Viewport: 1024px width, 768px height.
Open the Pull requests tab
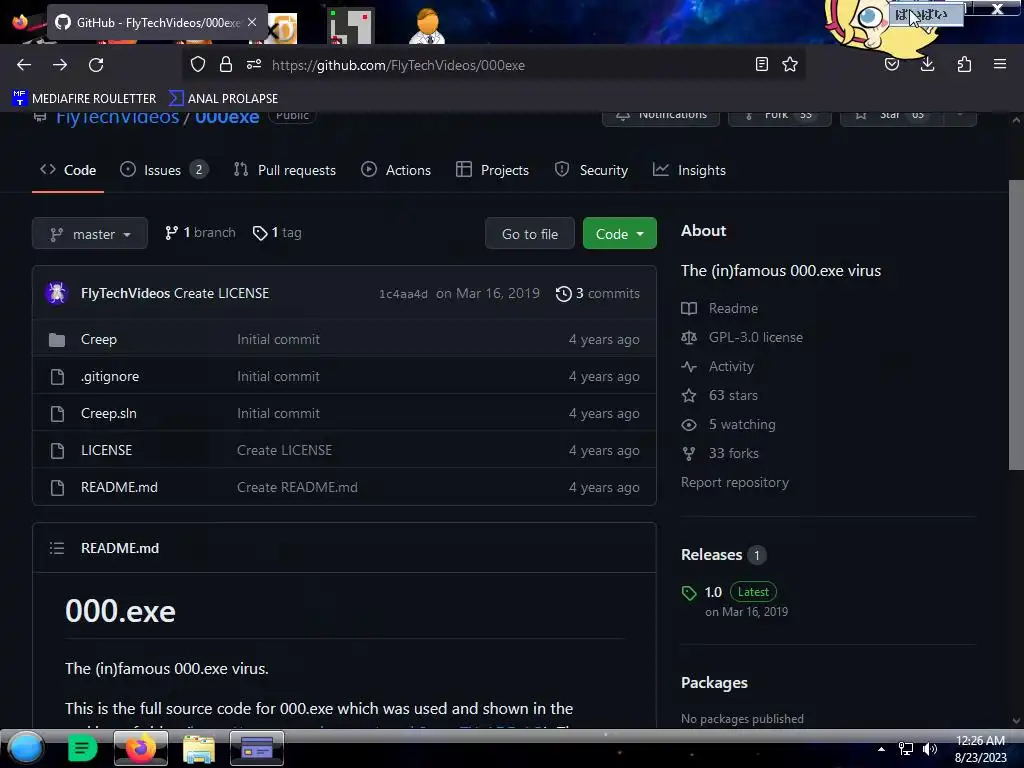(285, 170)
